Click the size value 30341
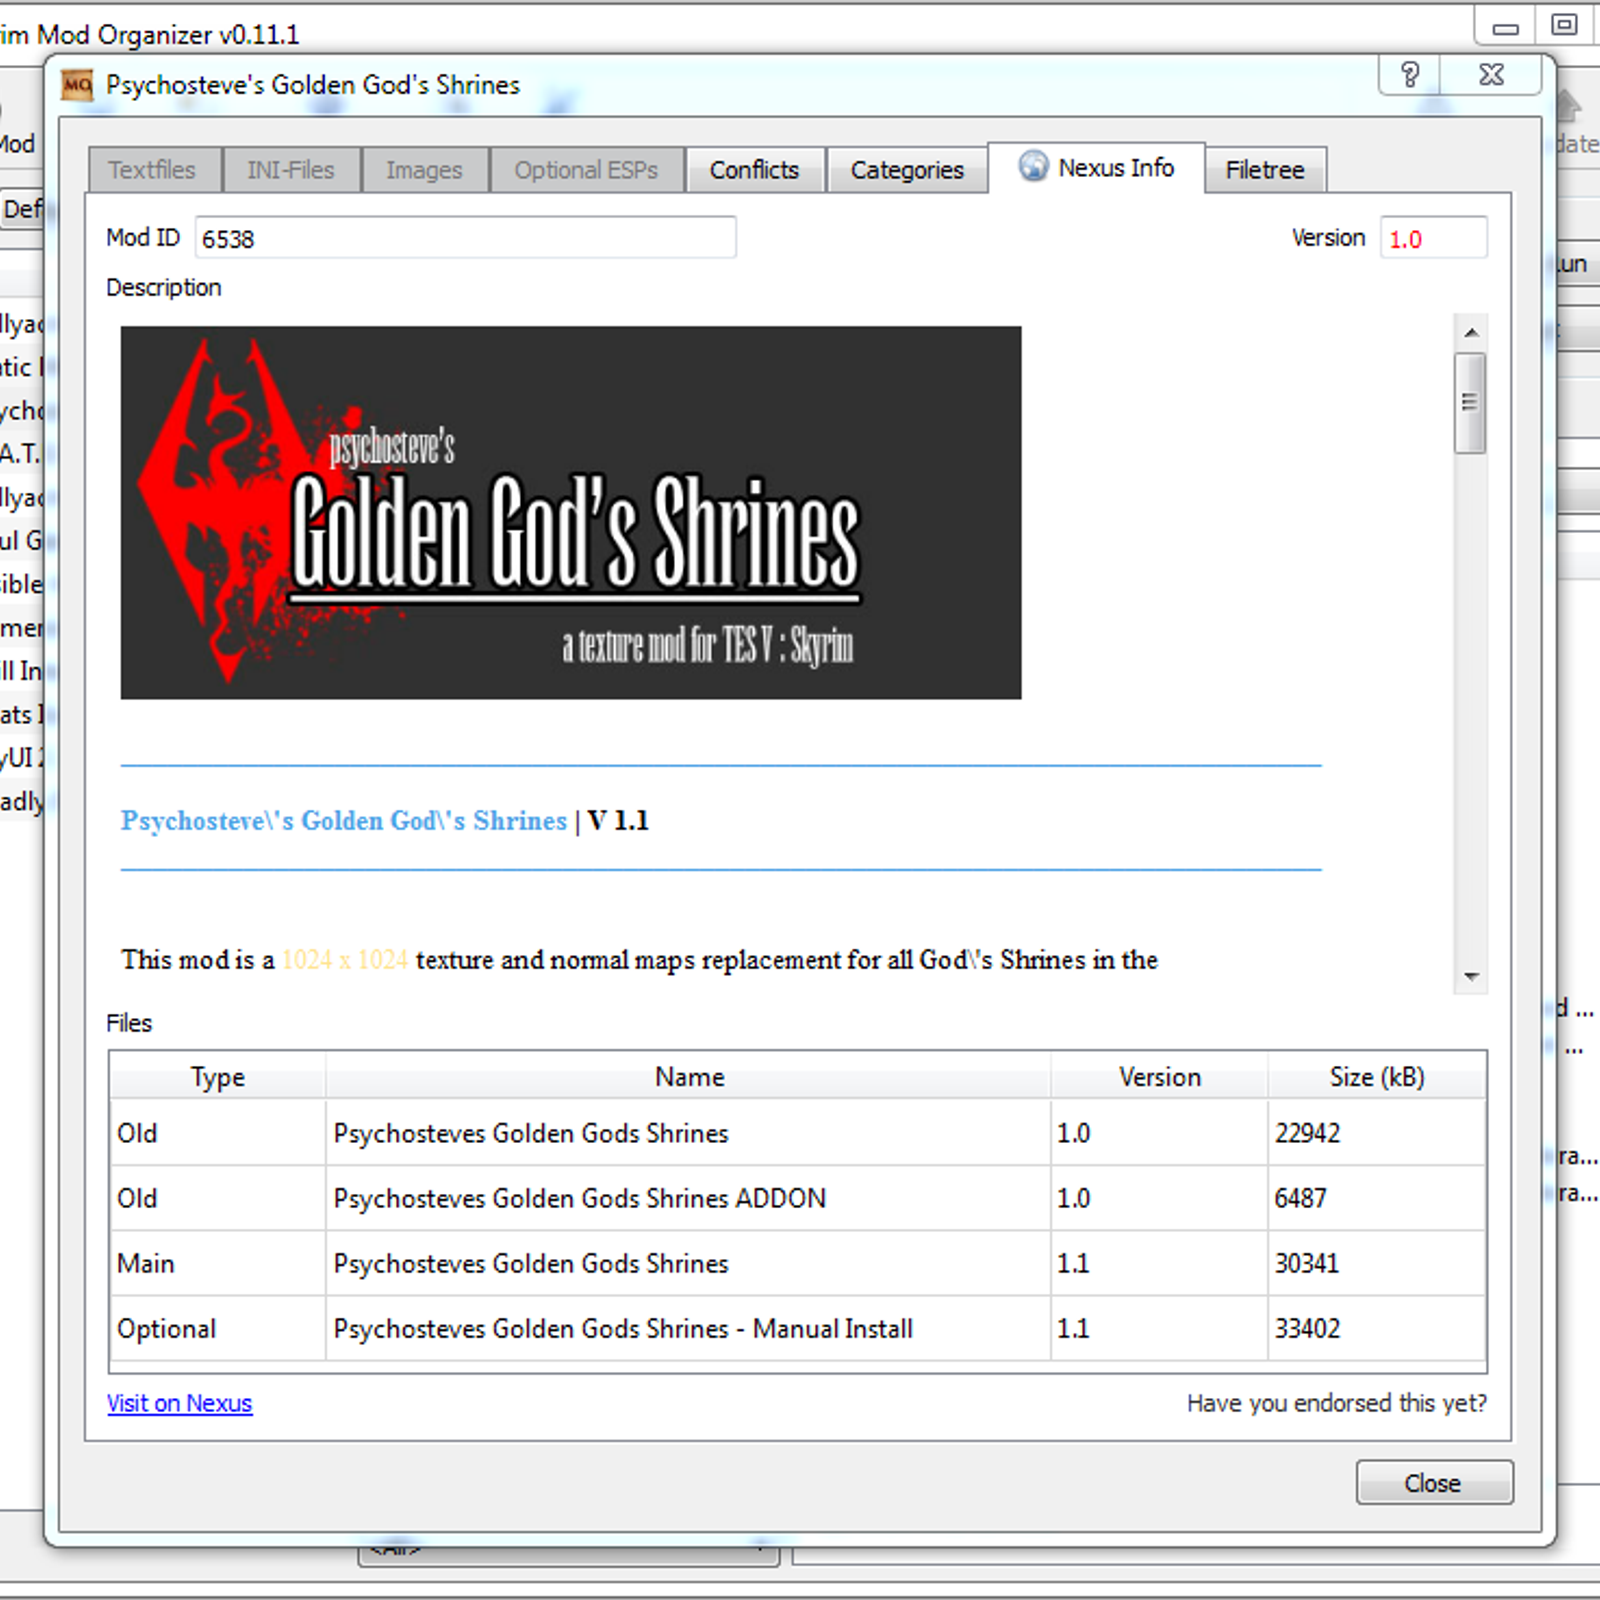 (1306, 1263)
